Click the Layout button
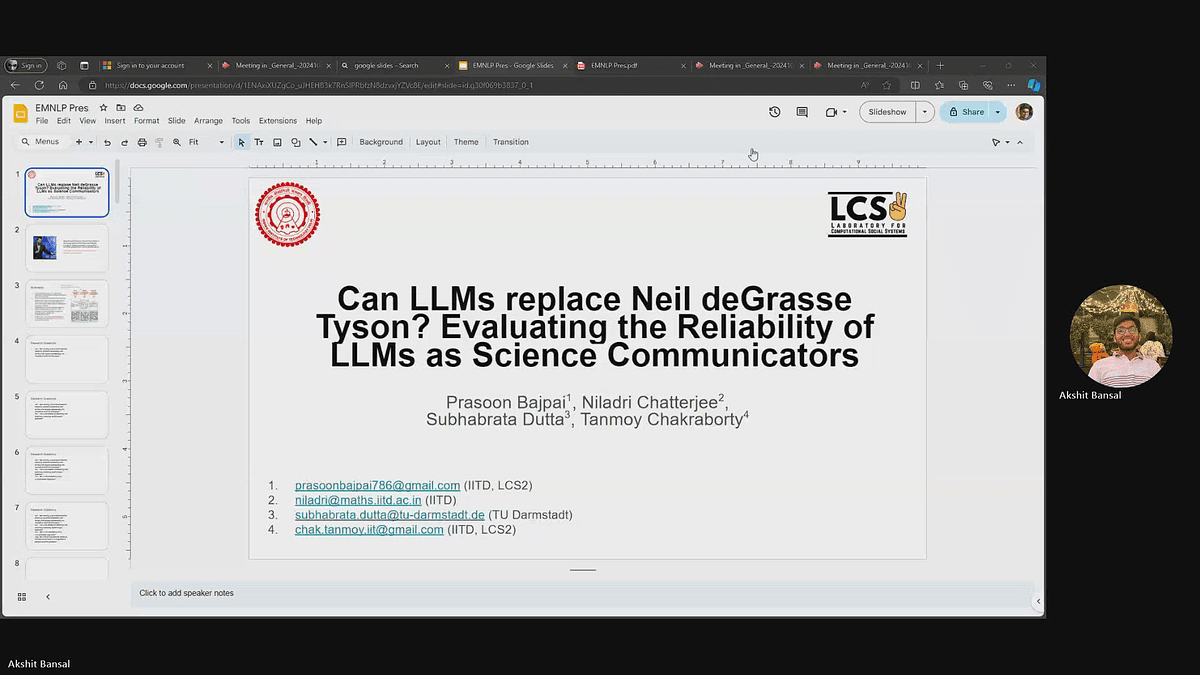This screenshot has height=675, width=1200. click(428, 142)
